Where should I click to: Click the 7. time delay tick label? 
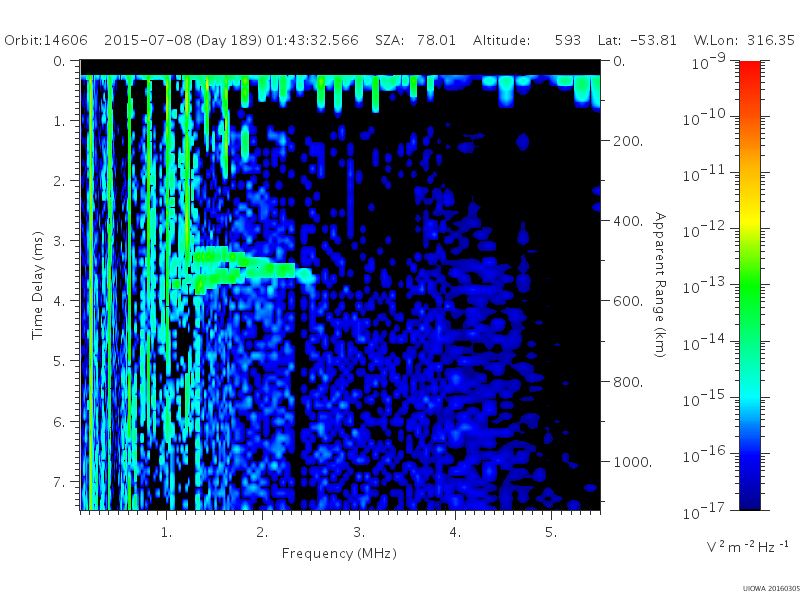pos(60,482)
